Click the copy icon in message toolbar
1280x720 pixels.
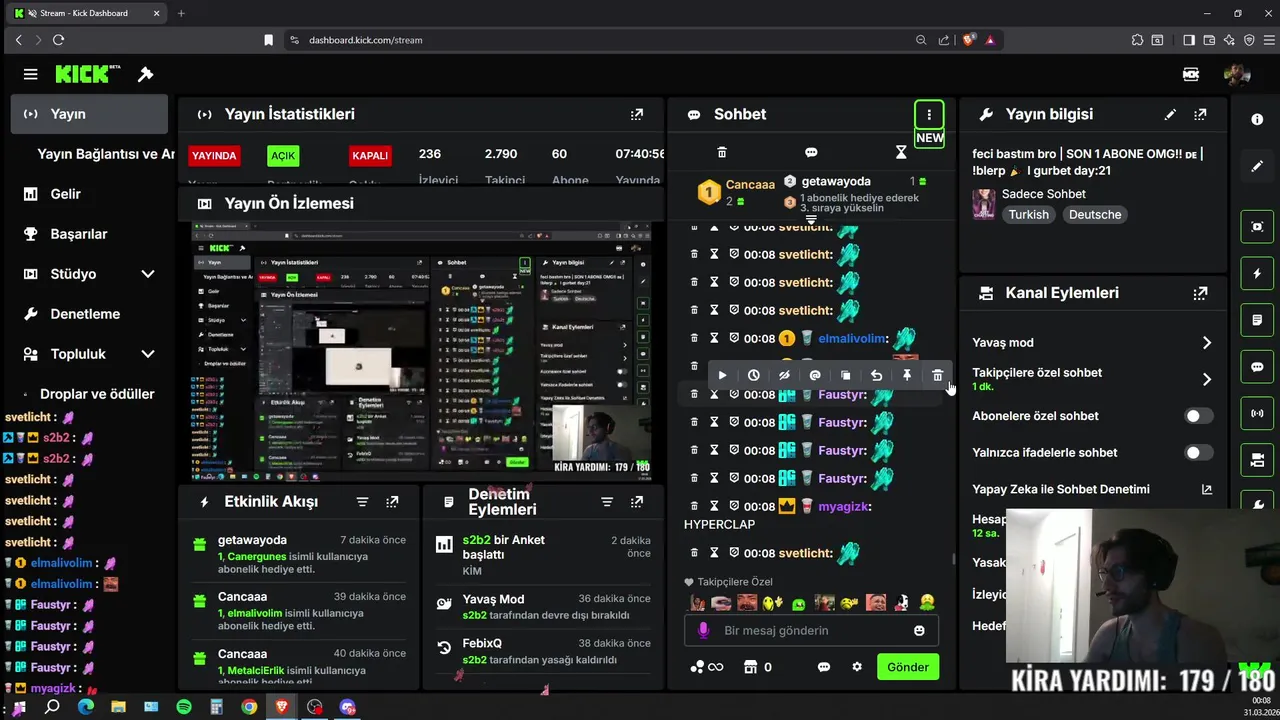(x=845, y=375)
